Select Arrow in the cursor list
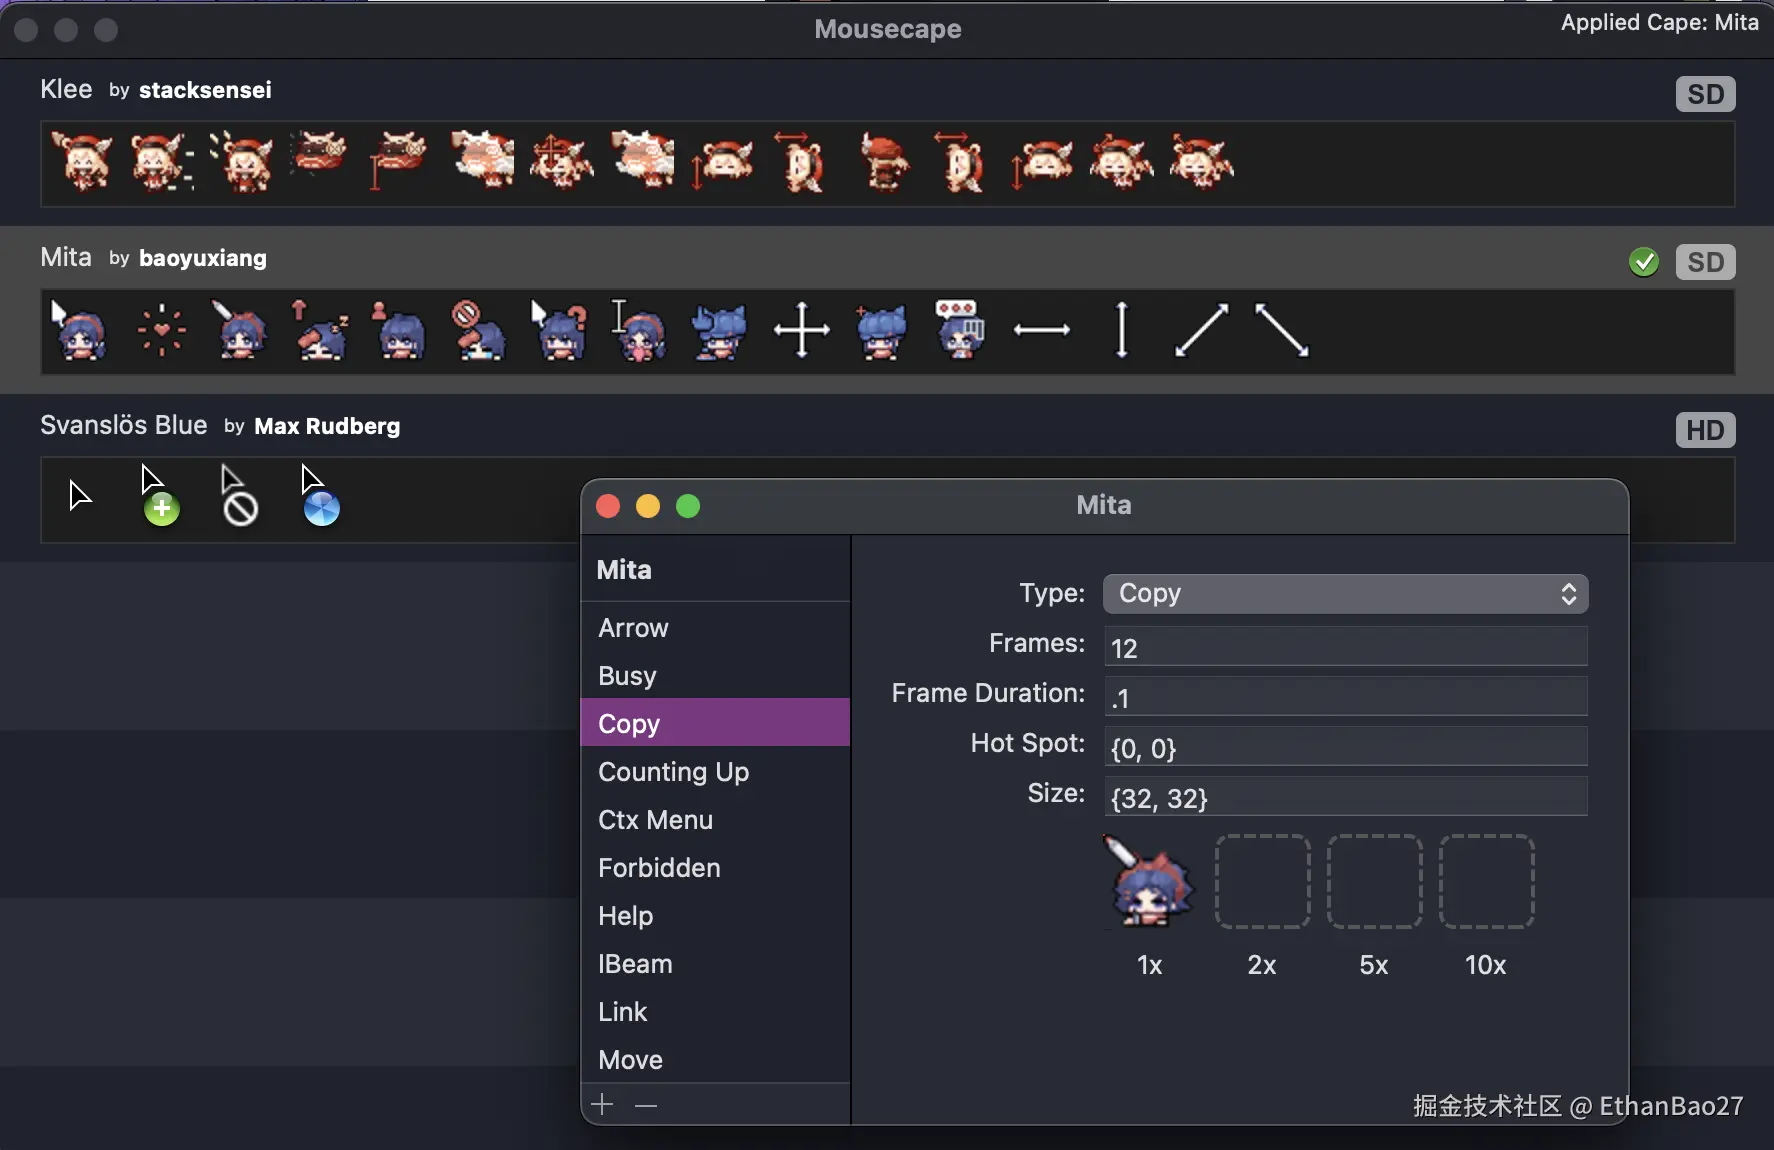Screen dimensions: 1774x1150 tap(715, 628)
